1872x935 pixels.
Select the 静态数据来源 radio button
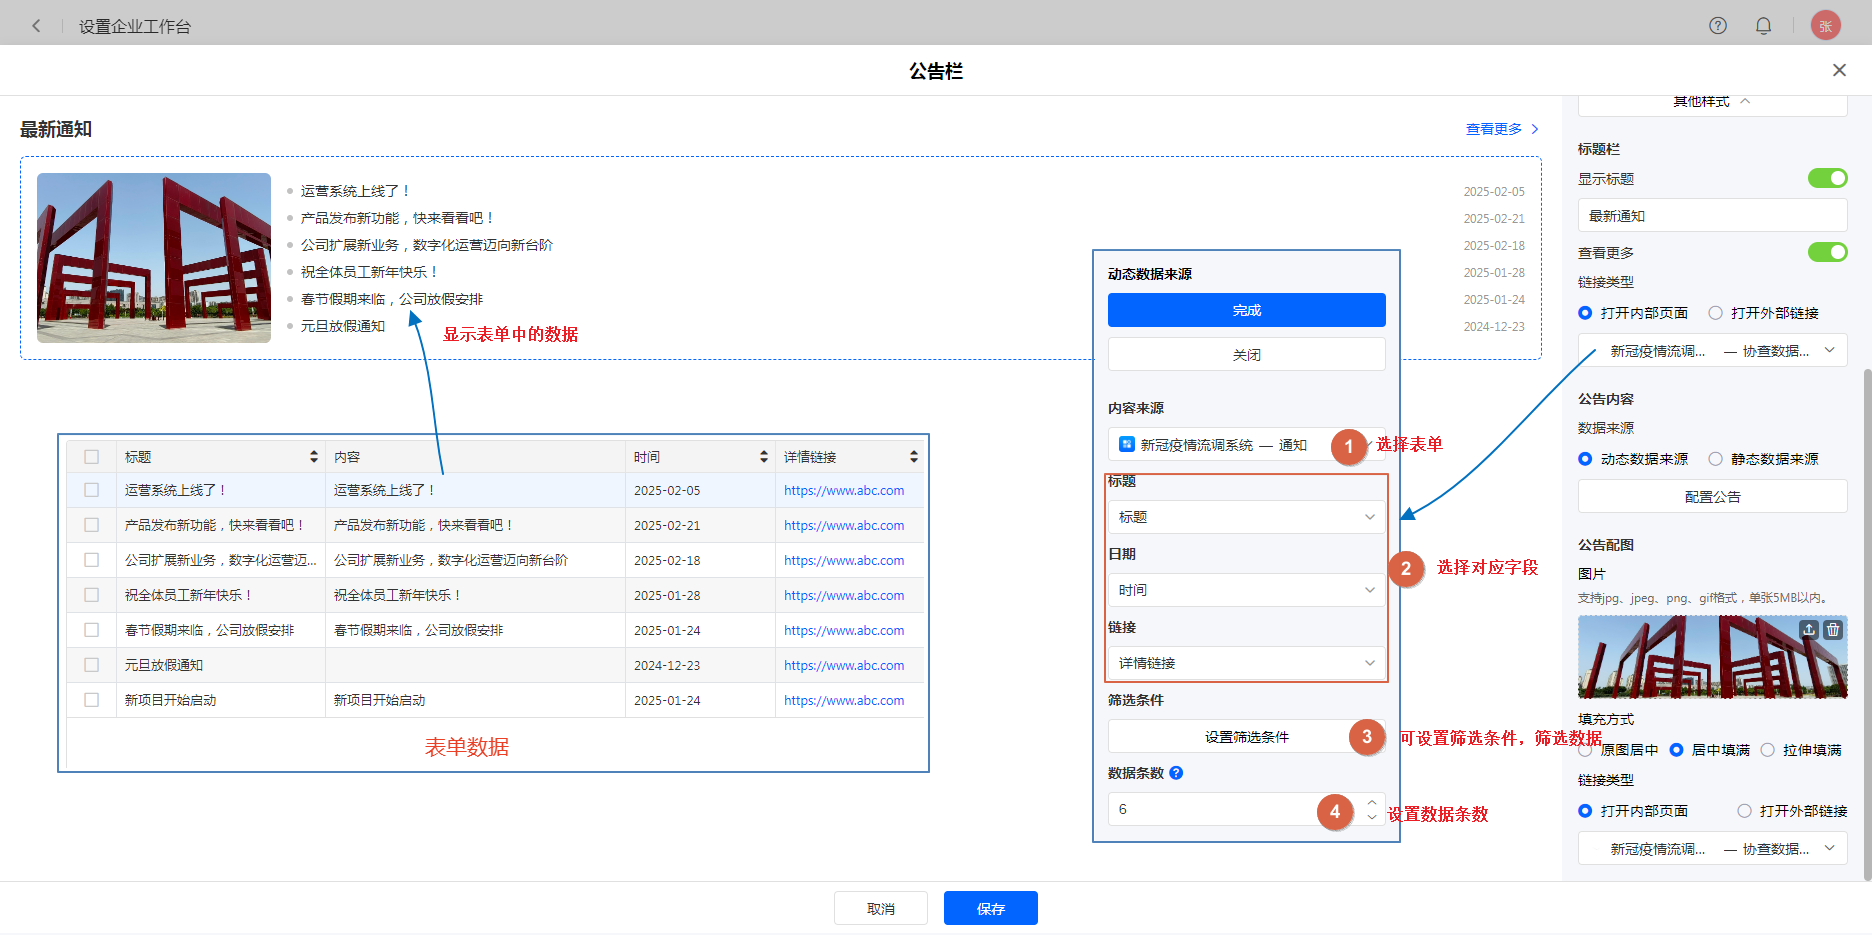click(1715, 459)
